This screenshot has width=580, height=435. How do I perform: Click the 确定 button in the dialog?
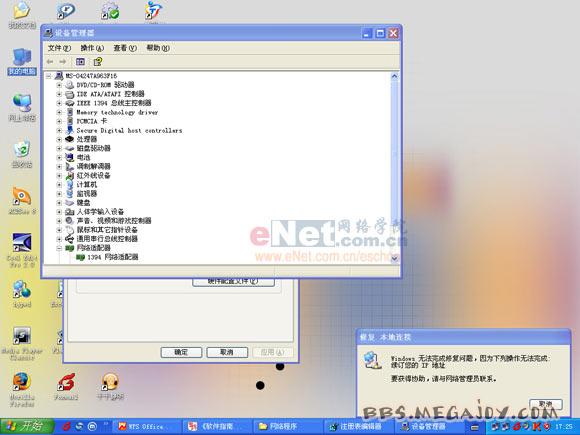181,352
